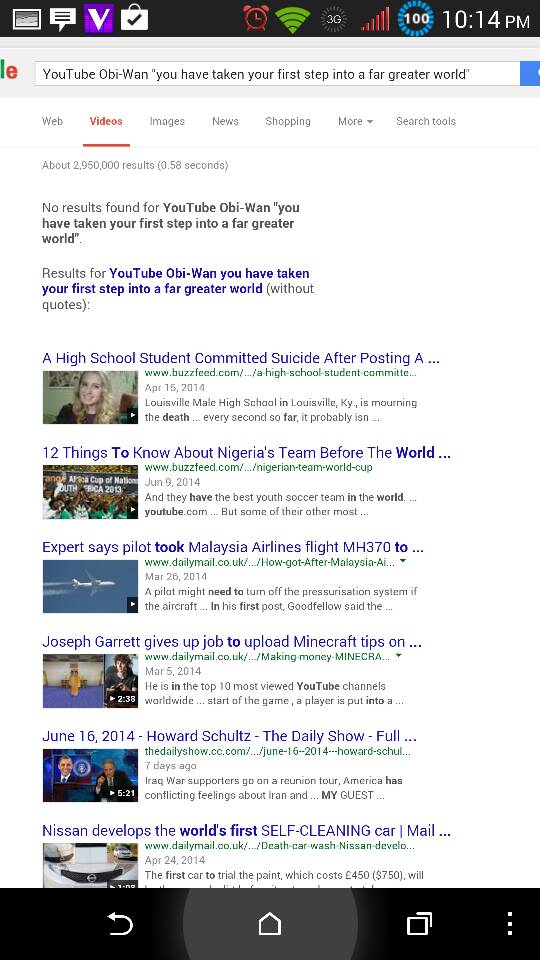
Task: Open the Nigeria's Team World Cup result
Action: coord(246,453)
